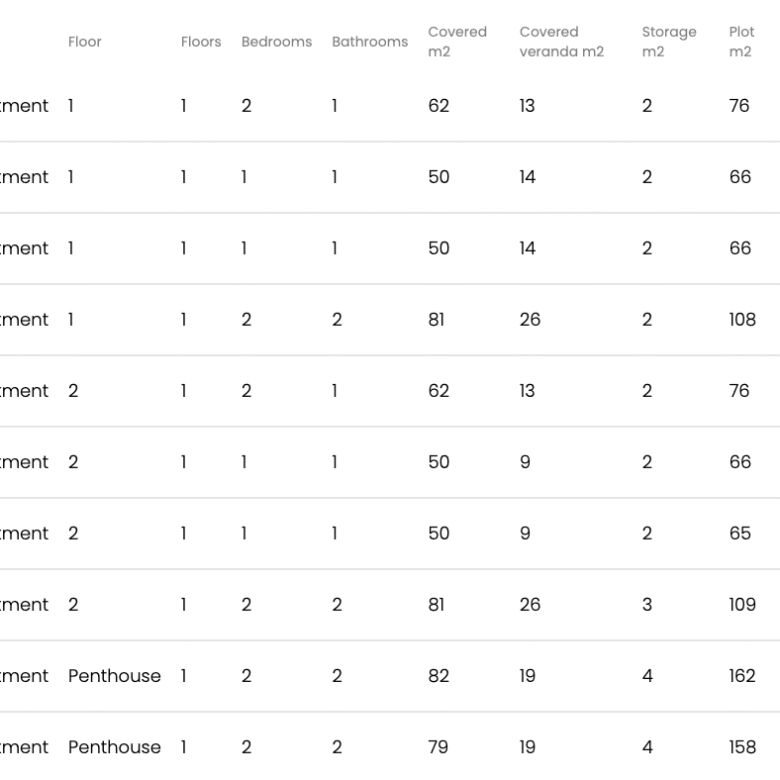Screen dimensions: 780x780
Task: Select the Covered veranda m2 header
Action: pyautogui.click(x=561, y=42)
